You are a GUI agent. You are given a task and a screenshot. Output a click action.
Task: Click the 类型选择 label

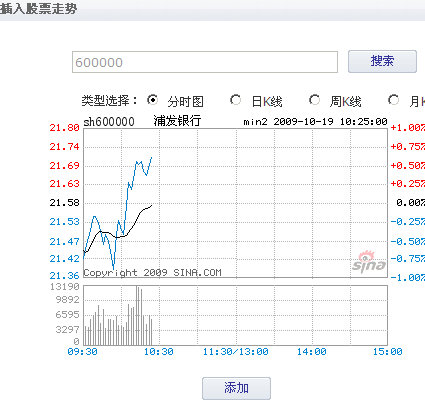pyautogui.click(x=109, y=101)
